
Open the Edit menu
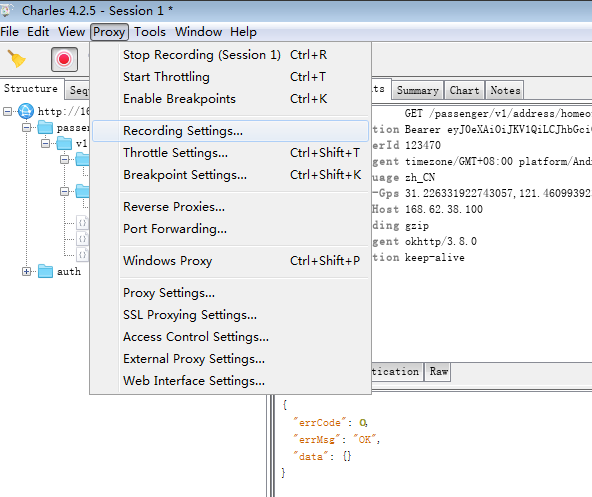pyautogui.click(x=38, y=32)
